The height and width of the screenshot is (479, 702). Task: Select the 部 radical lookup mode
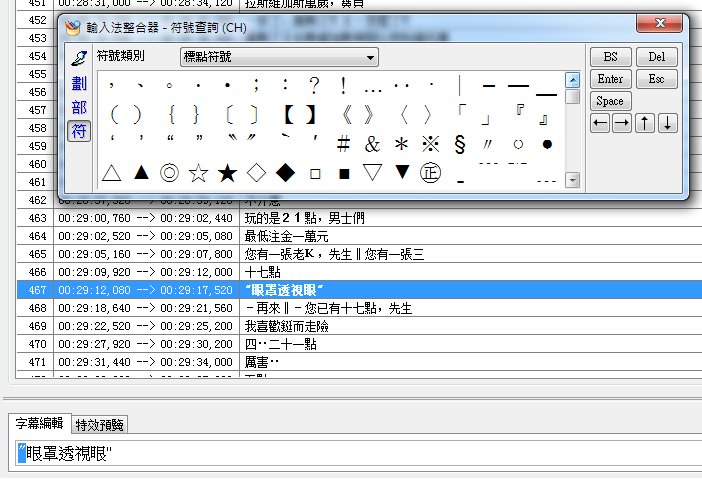coord(79,107)
